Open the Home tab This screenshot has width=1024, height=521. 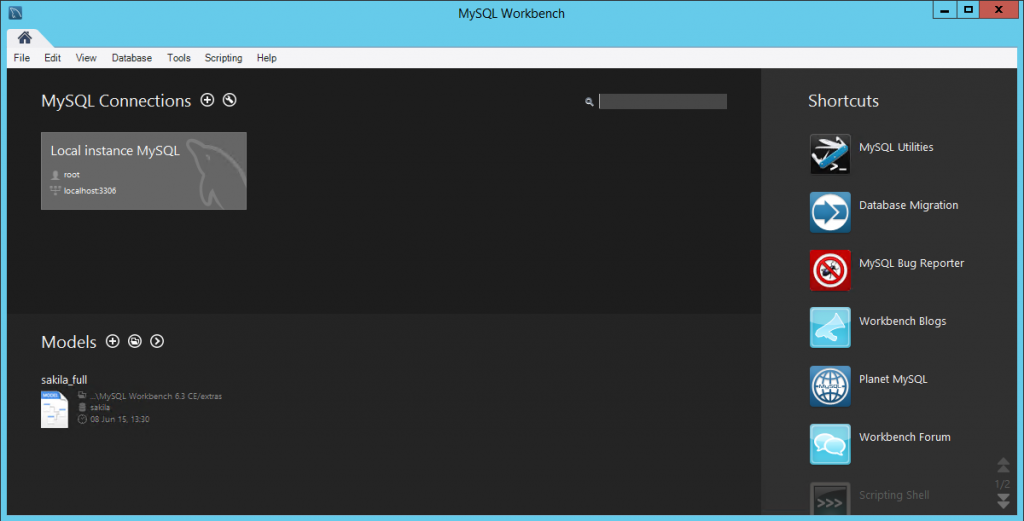coord(25,38)
